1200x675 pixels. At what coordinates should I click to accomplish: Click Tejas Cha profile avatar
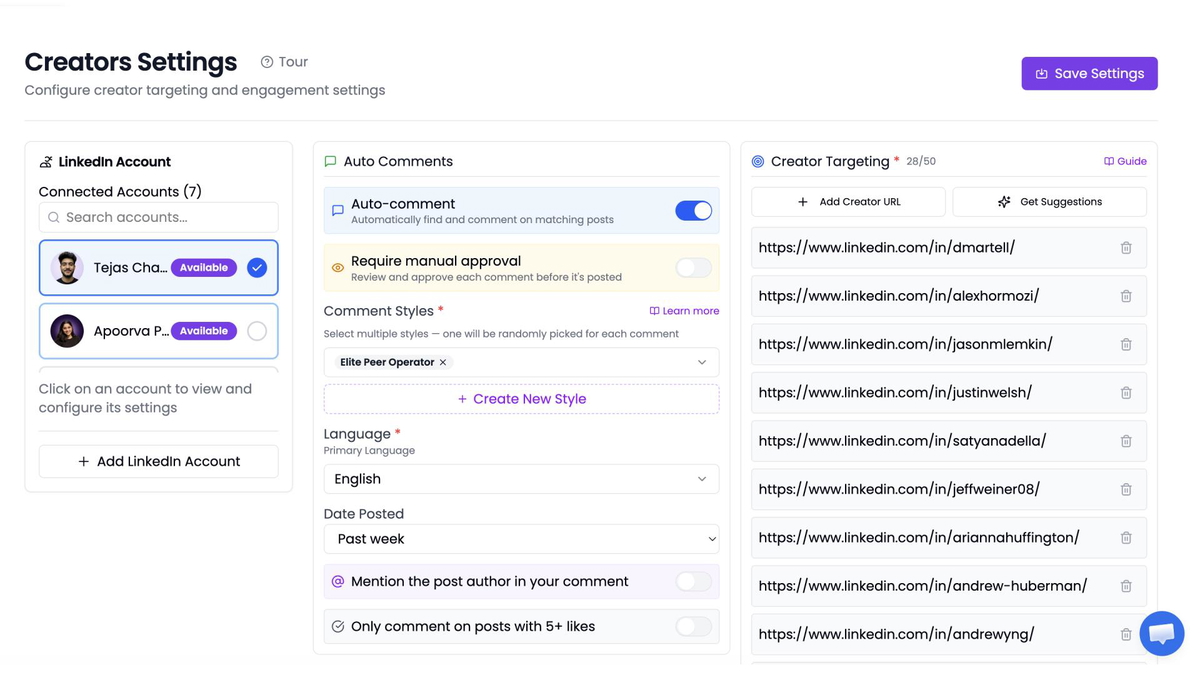[x=67, y=268]
